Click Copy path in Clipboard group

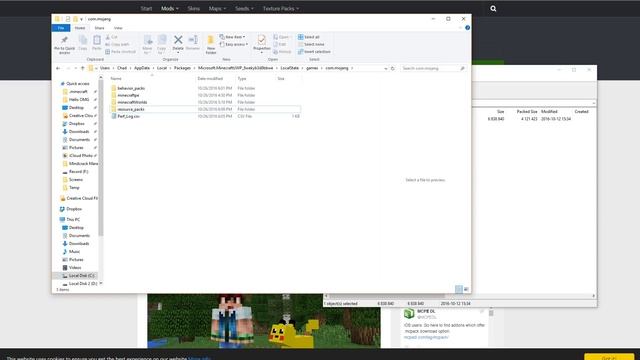pyautogui.click(x=118, y=44)
